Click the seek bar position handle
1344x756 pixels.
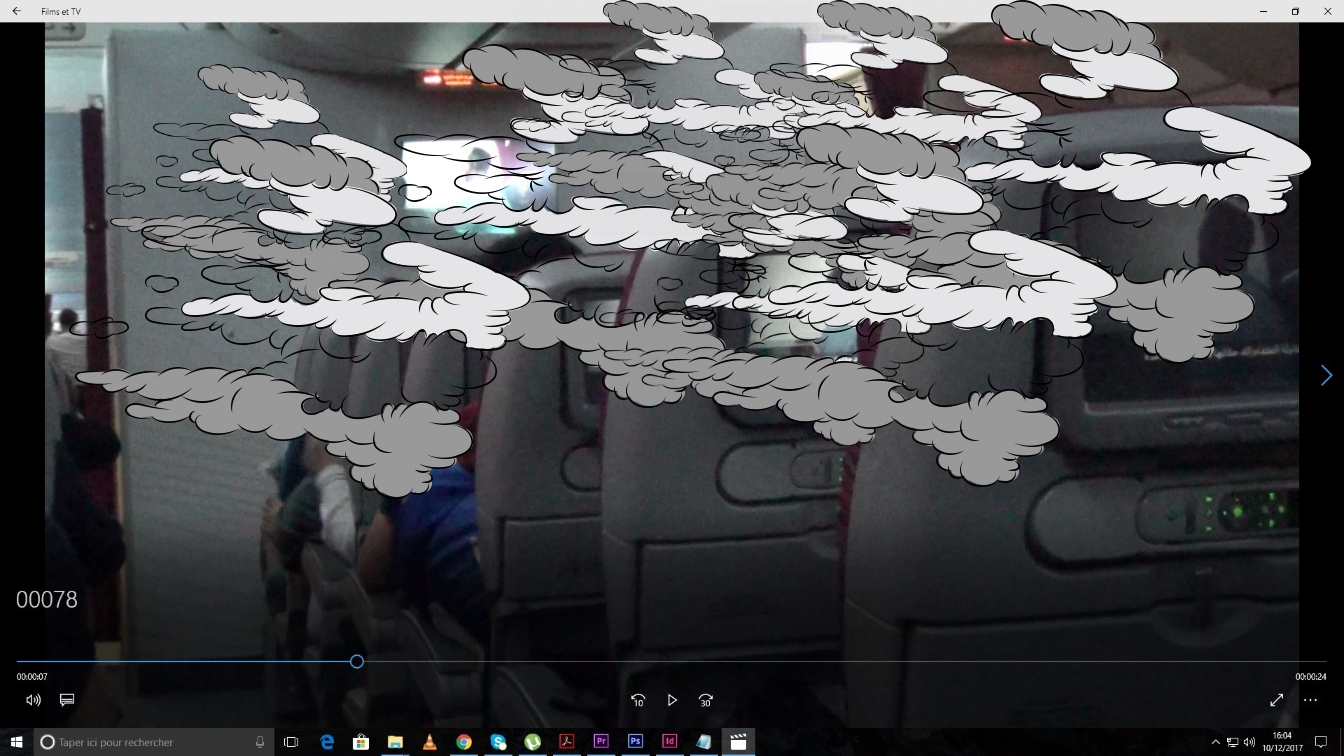(356, 661)
